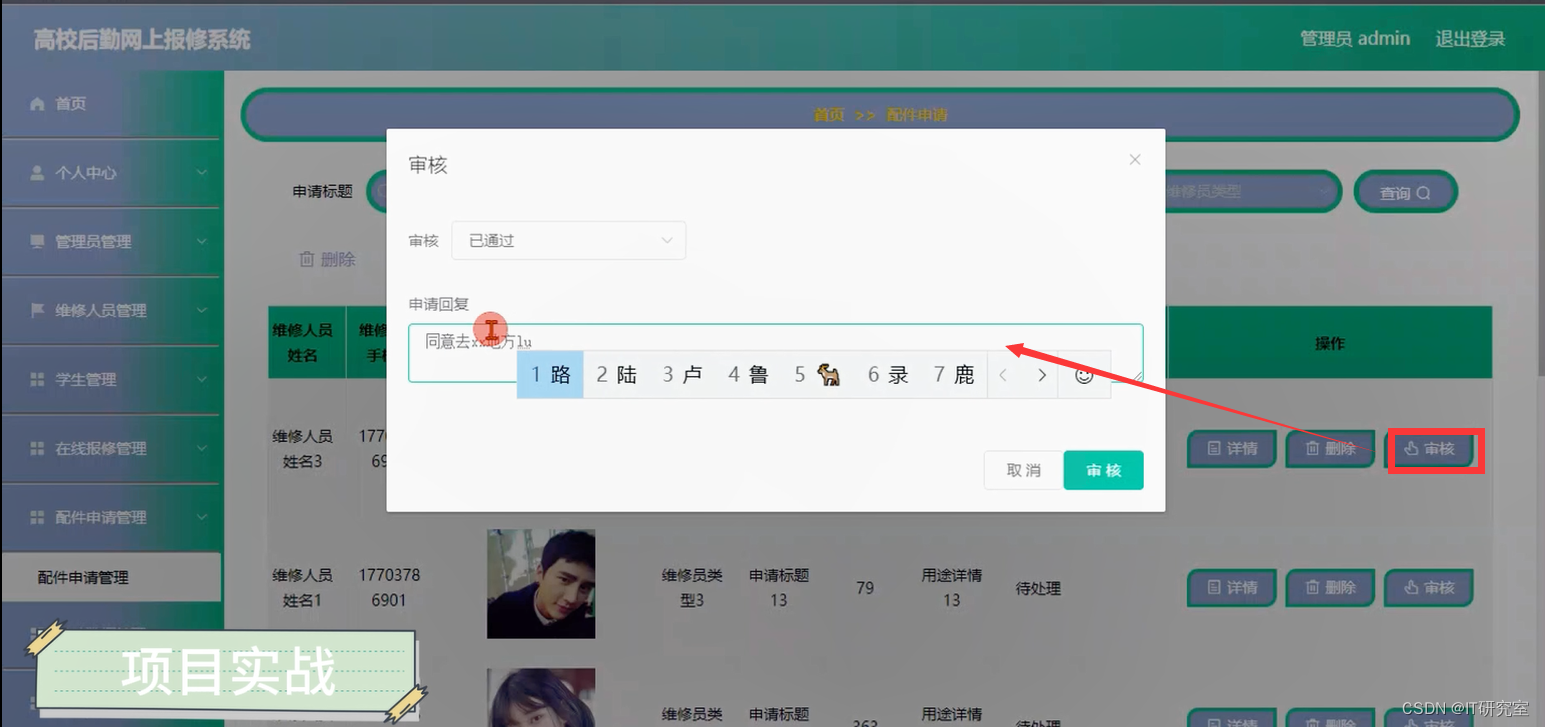This screenshot has width=1545, height=727.
Task: Delete the 维修人员姓名3 row
Action: pos(1330,449)
